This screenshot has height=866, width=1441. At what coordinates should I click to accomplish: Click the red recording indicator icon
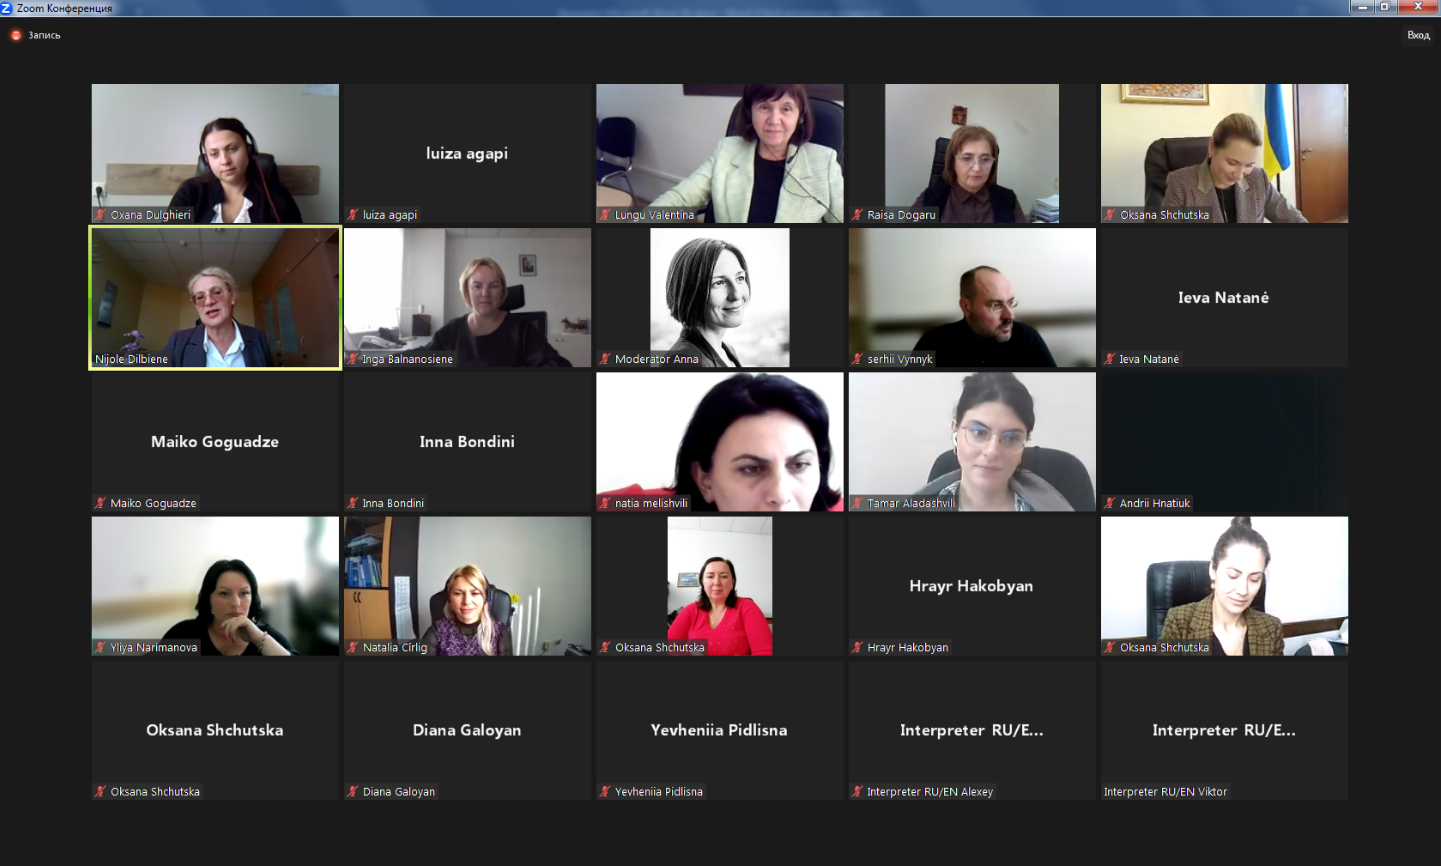pyautogui.click(x=16, y=35)
